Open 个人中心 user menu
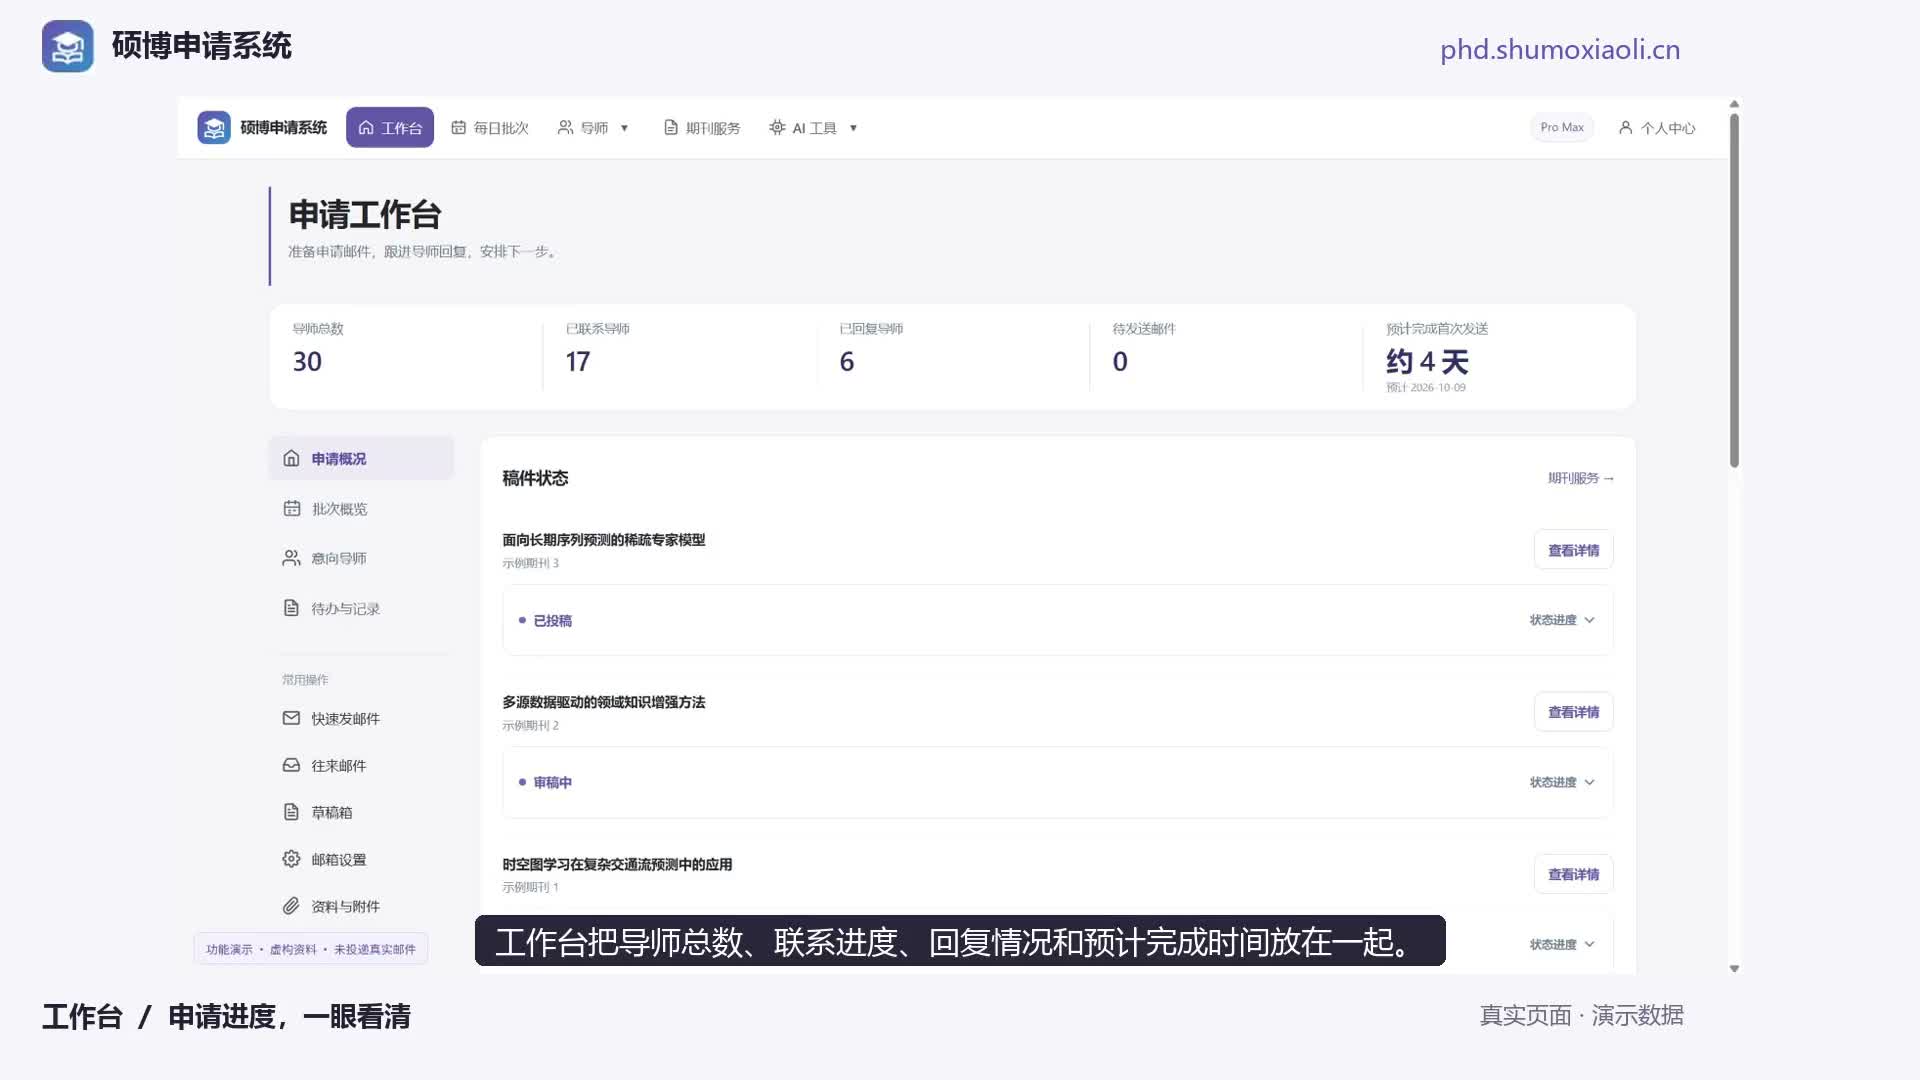1920x1080 pixels. pyautogui.click(x=1657, y=128)
